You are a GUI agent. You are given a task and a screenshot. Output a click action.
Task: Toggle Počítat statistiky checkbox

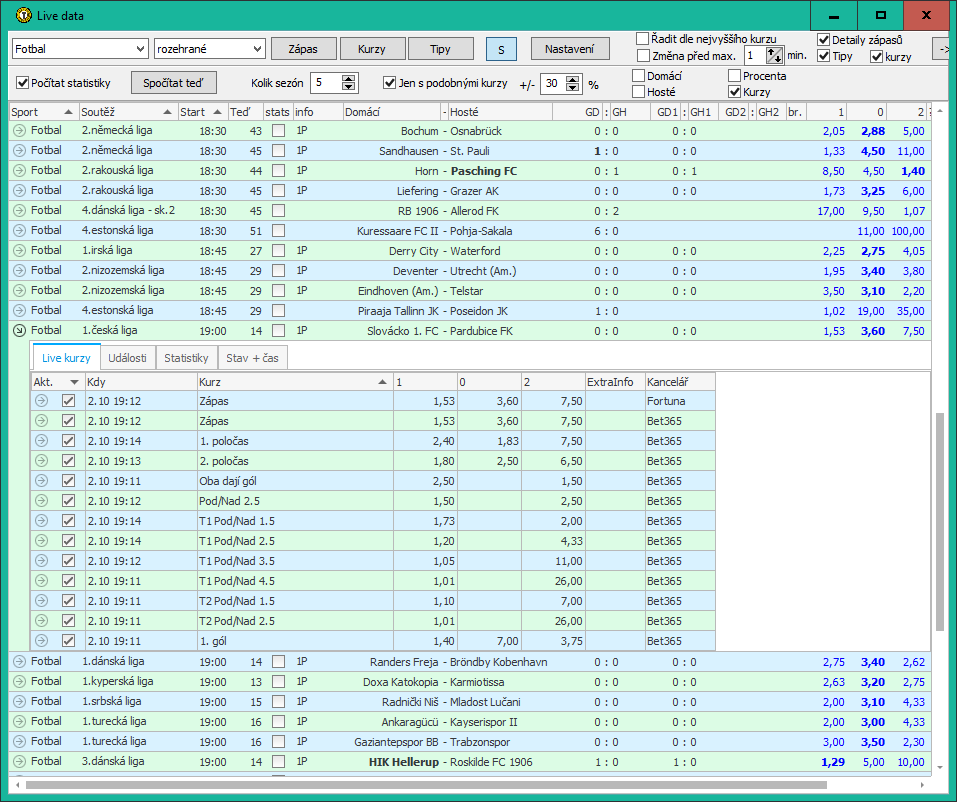point(23,83)
